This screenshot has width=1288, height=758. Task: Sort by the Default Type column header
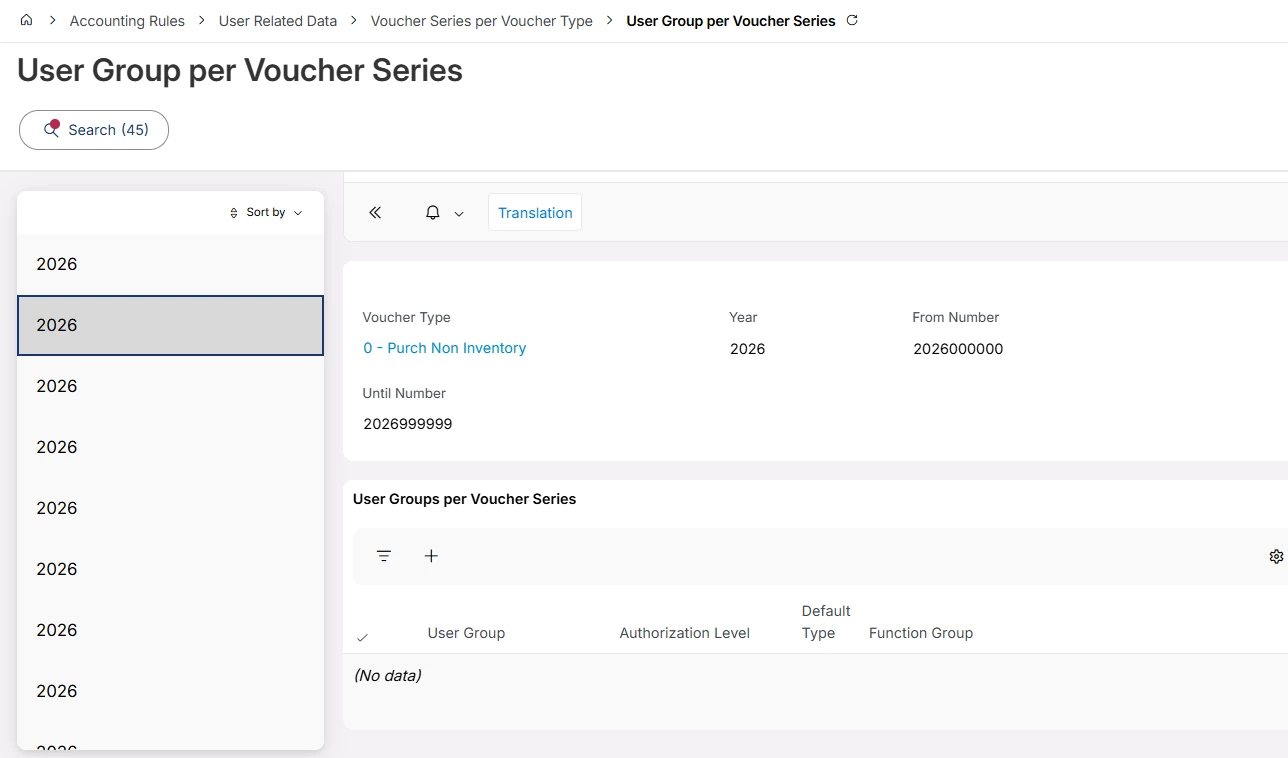coord(826,622)
